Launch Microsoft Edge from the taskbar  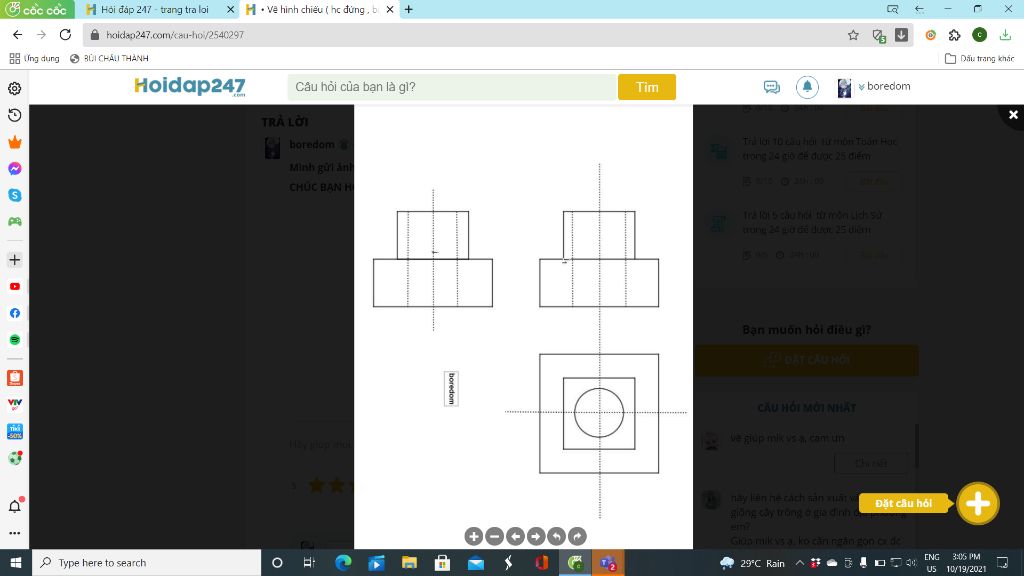pos(343,562)
